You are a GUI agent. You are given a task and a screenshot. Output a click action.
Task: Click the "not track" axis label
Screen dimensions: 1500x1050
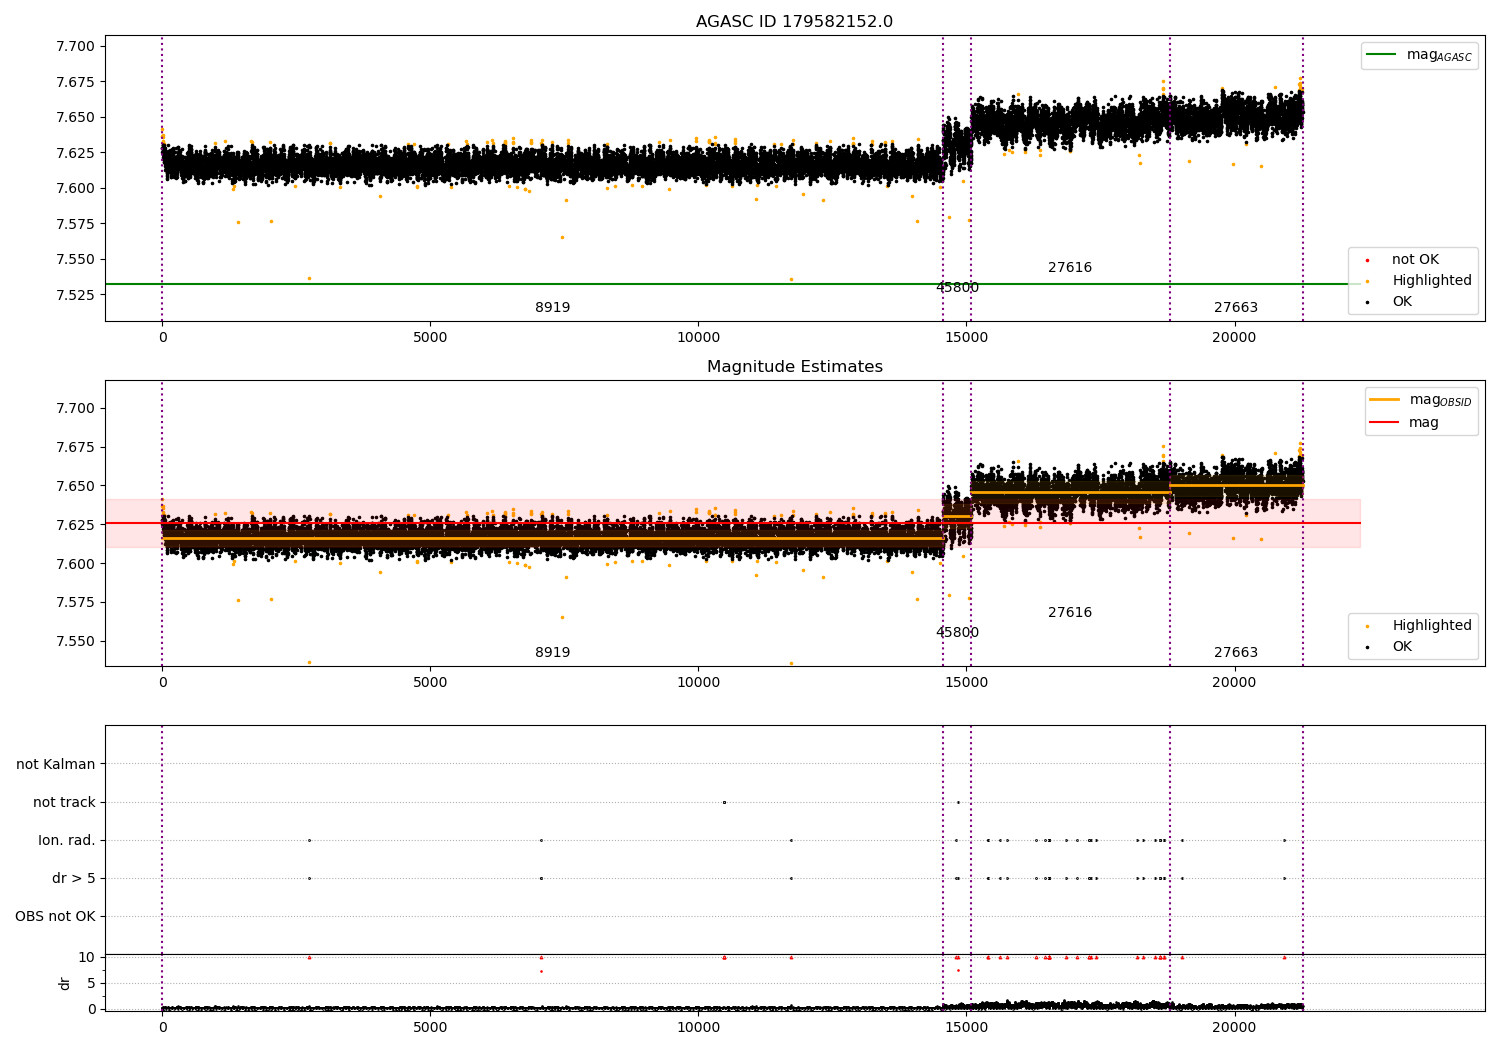(64, 803)
